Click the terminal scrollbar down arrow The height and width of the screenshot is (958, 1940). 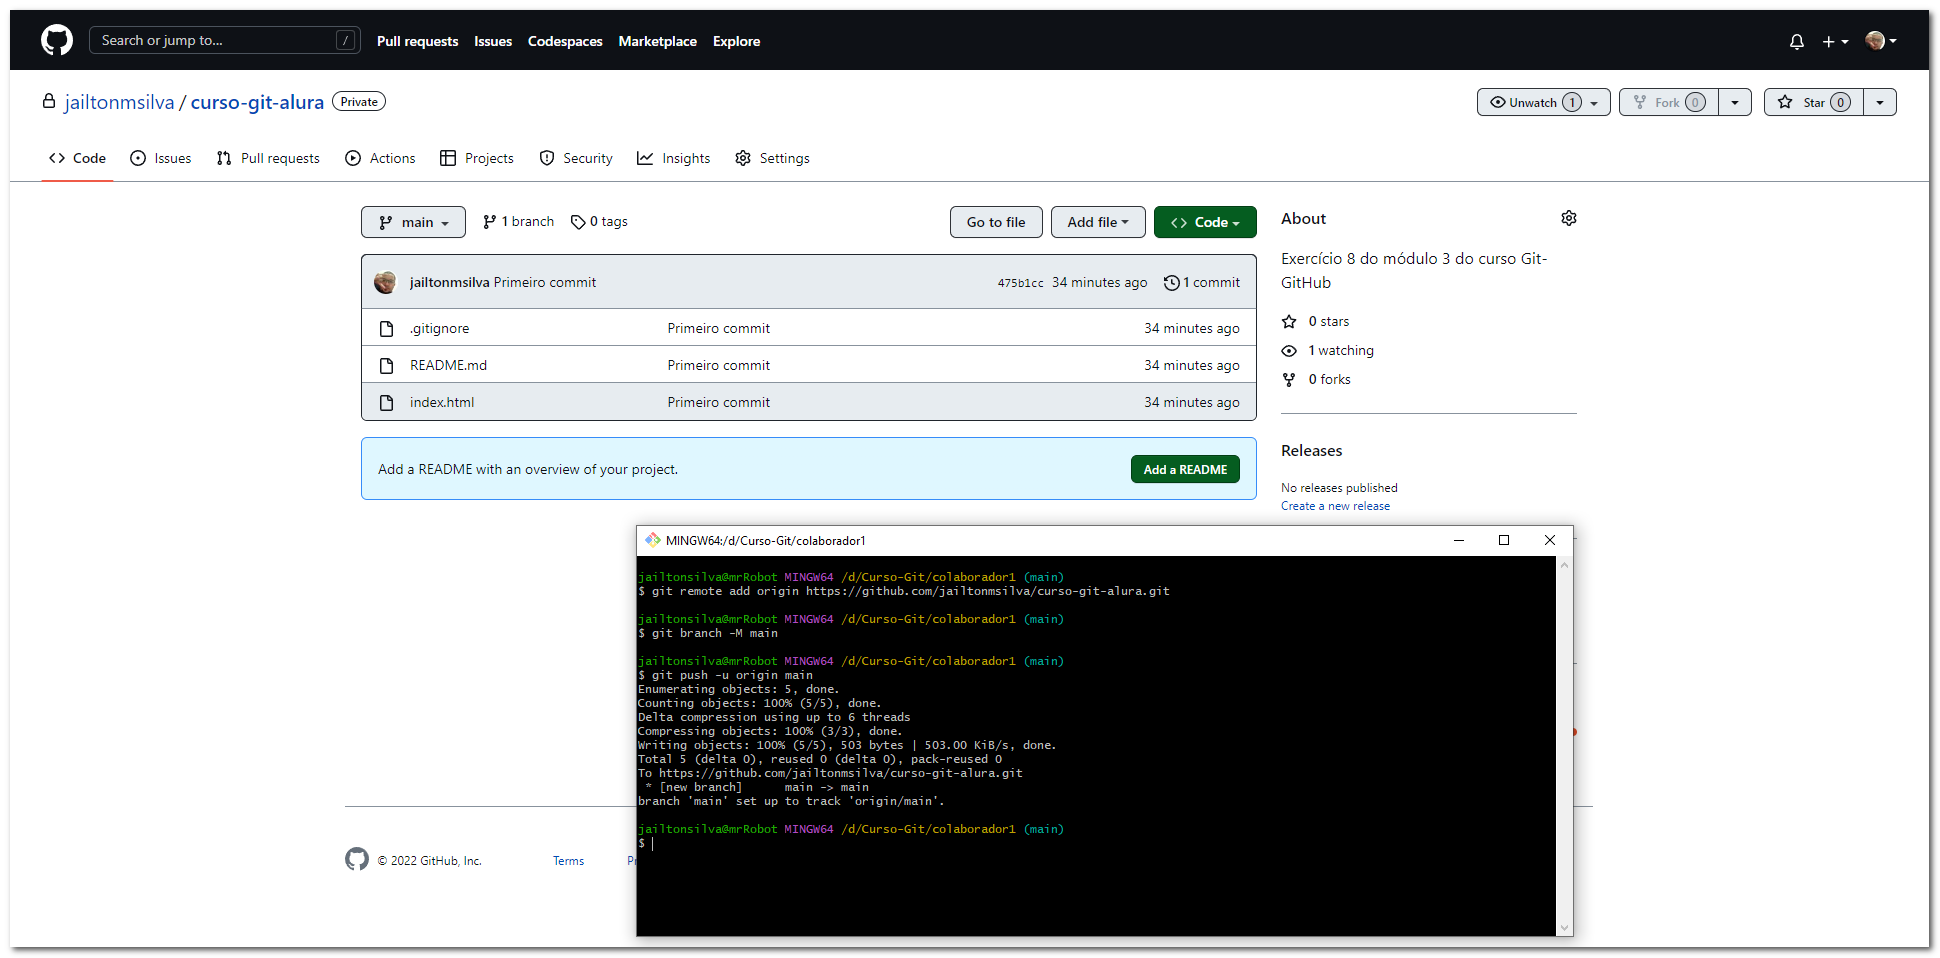pos(1565,927)
